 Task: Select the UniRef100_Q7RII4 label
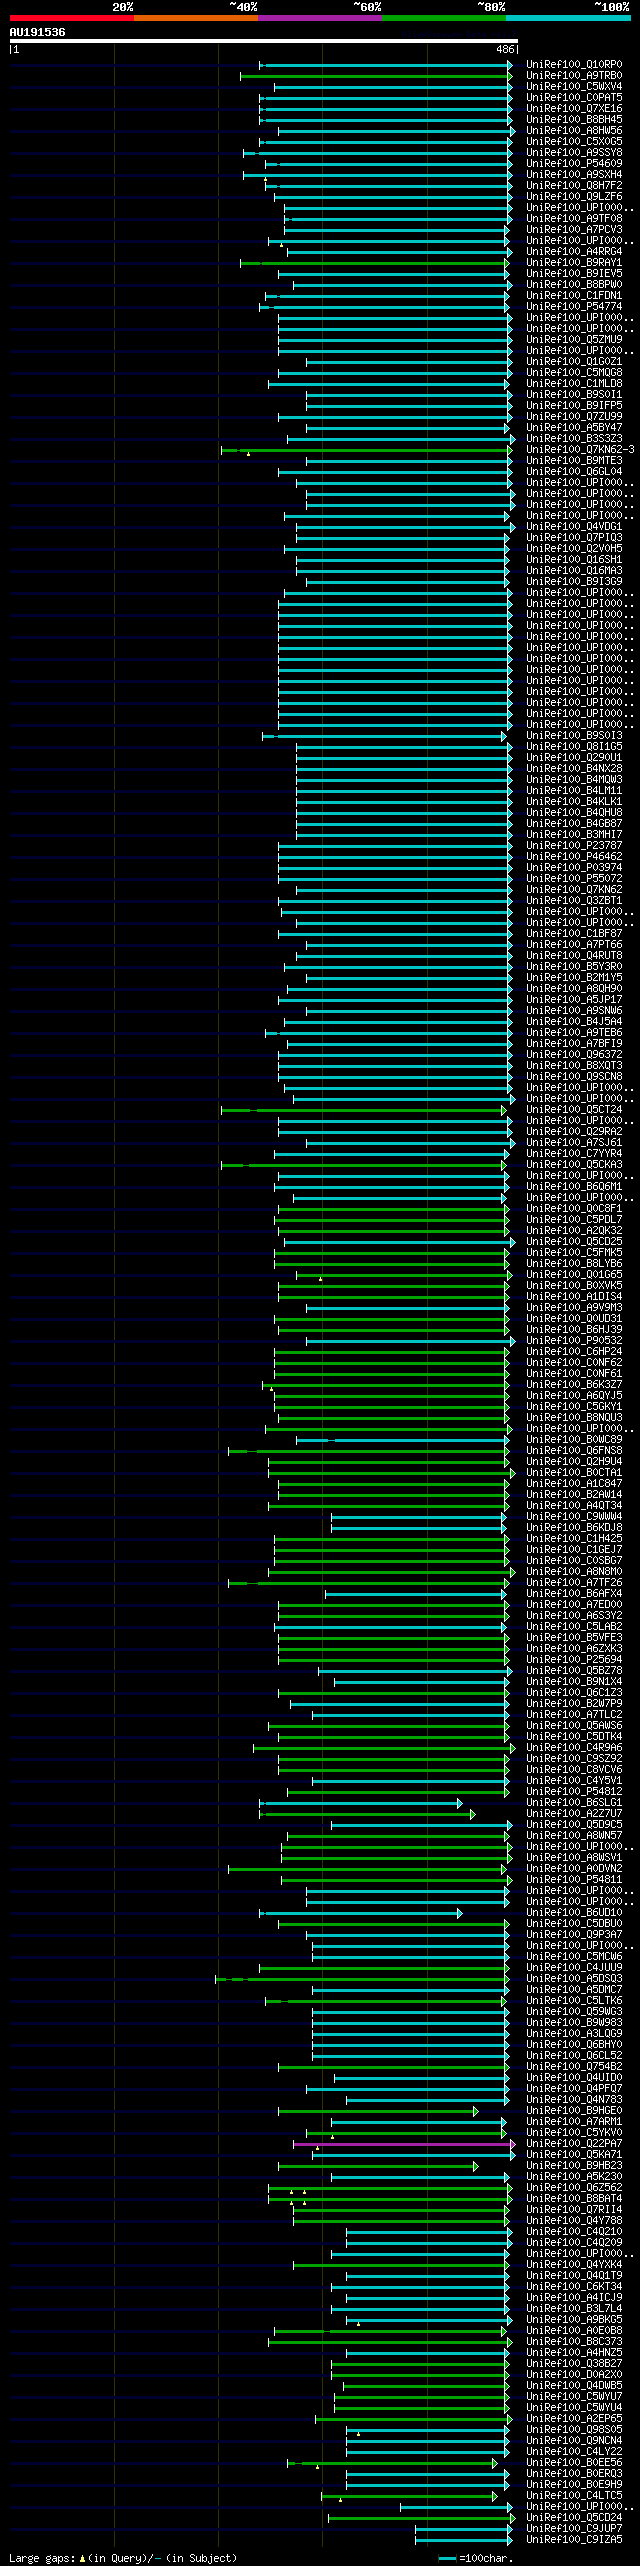tap(574, 2210)
